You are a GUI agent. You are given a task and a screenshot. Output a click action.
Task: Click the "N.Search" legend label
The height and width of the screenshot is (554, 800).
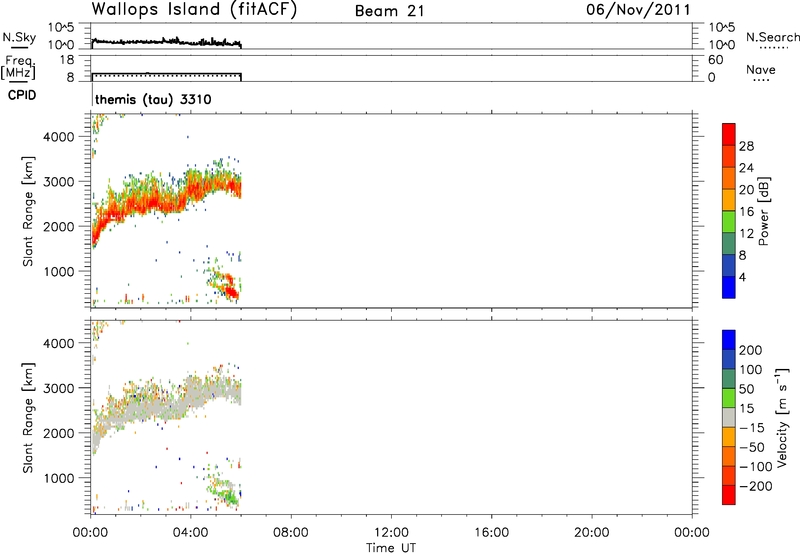click(x=772, y=37)
